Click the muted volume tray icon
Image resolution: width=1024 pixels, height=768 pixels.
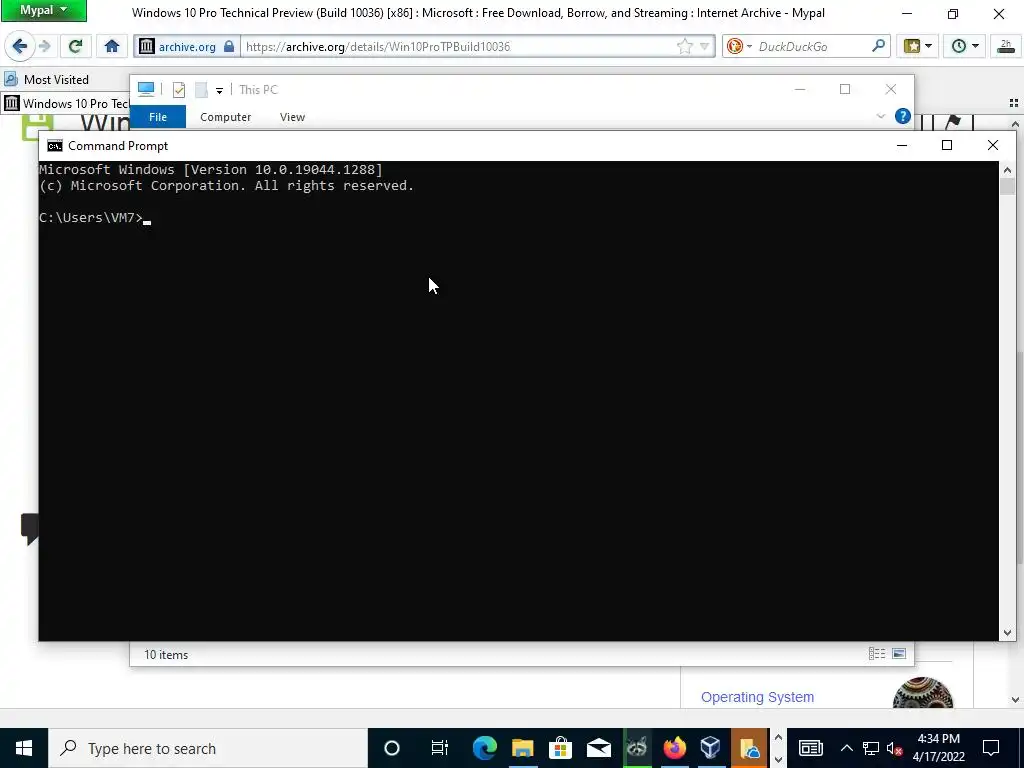tap(895, 748)
